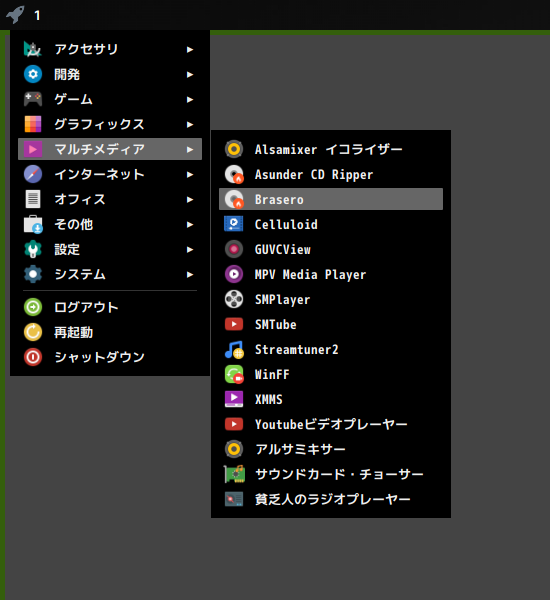
Task: Launch Youtubeビデオプレーヤー
Action: coord(331,424)
